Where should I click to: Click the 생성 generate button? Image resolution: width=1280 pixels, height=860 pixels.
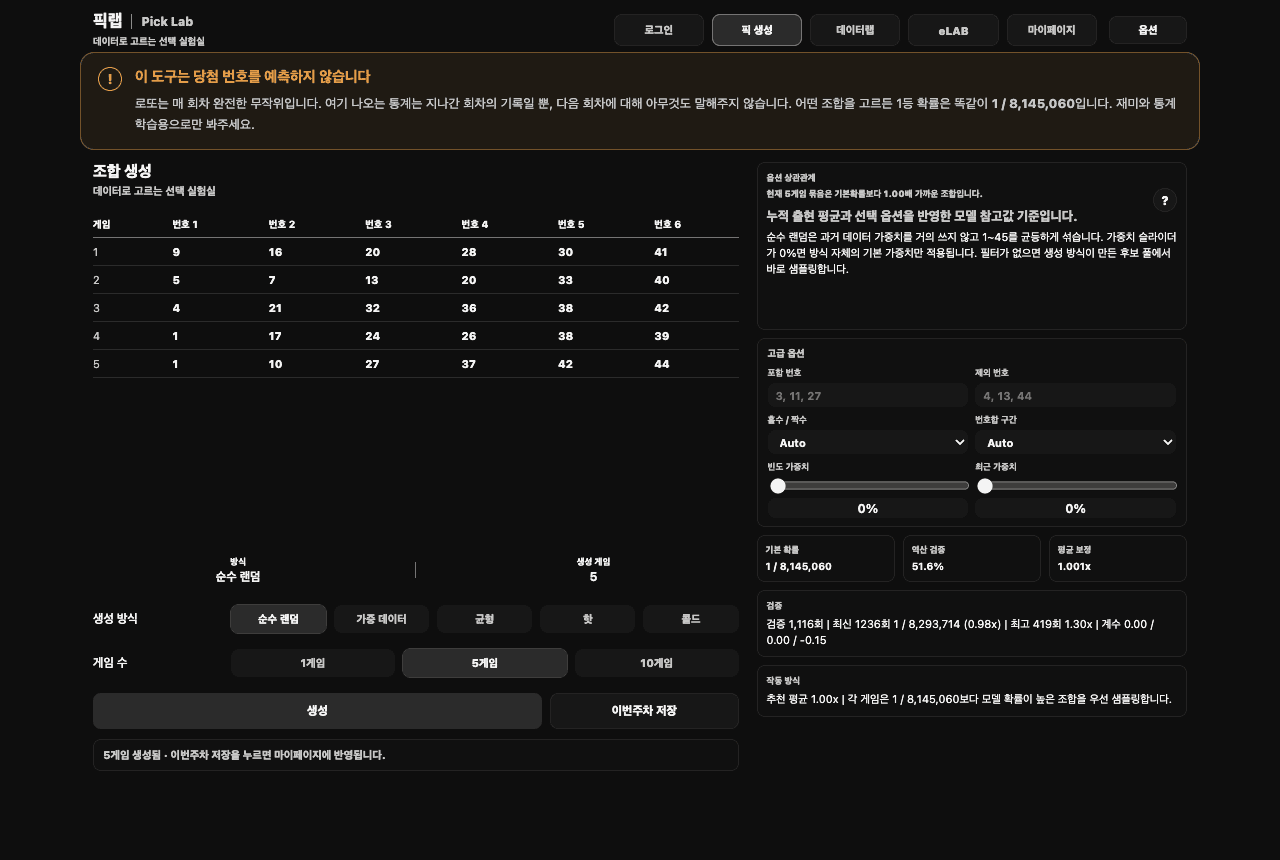tap(317, 711)
